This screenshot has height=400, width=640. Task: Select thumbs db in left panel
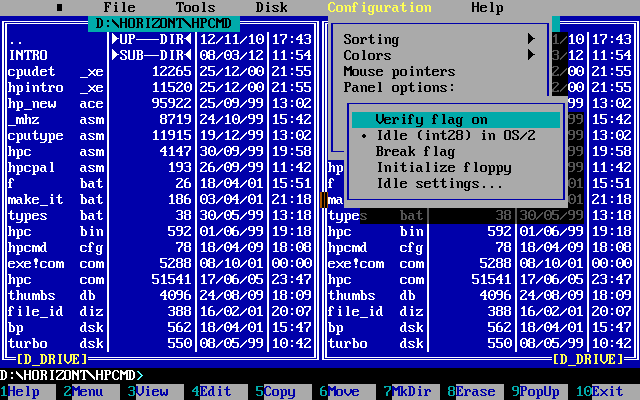coord(160,296)
